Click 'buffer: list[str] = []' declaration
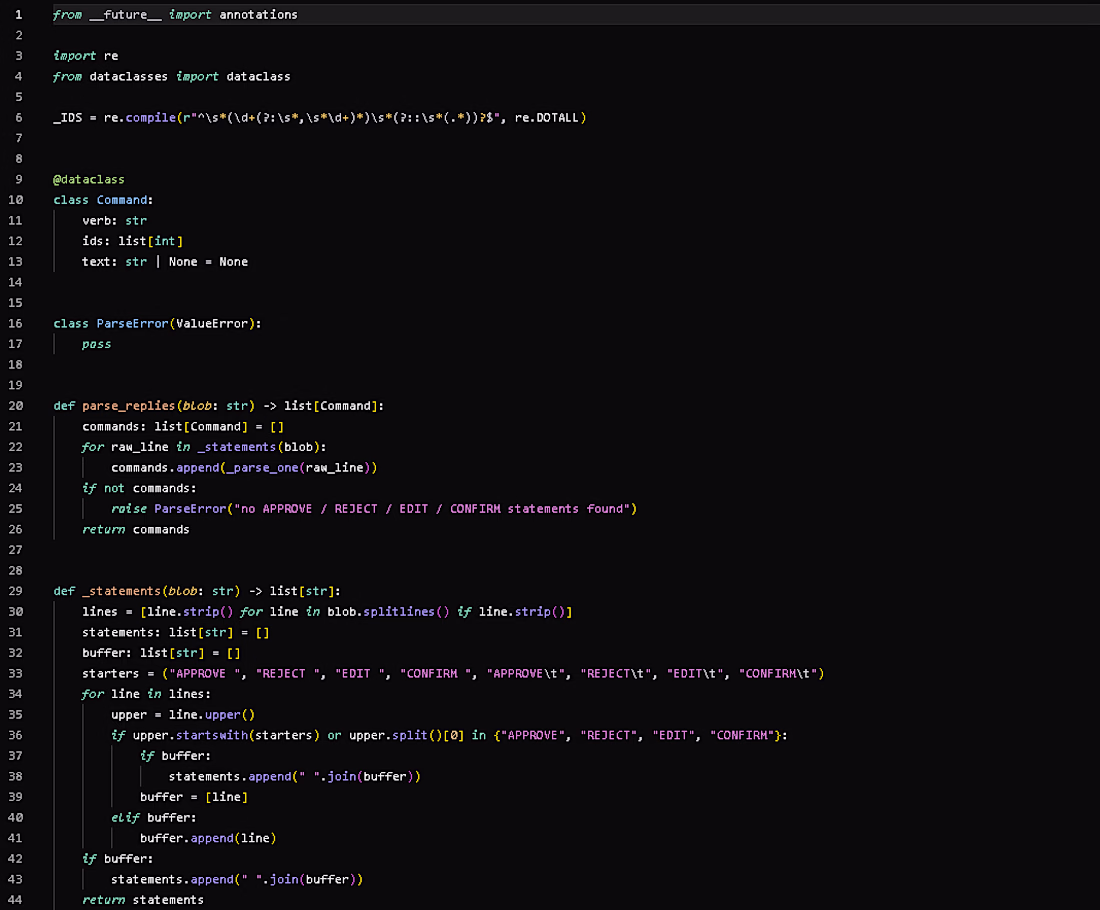The height and width of the screenshot is (910, 1100). coord(161,653)
